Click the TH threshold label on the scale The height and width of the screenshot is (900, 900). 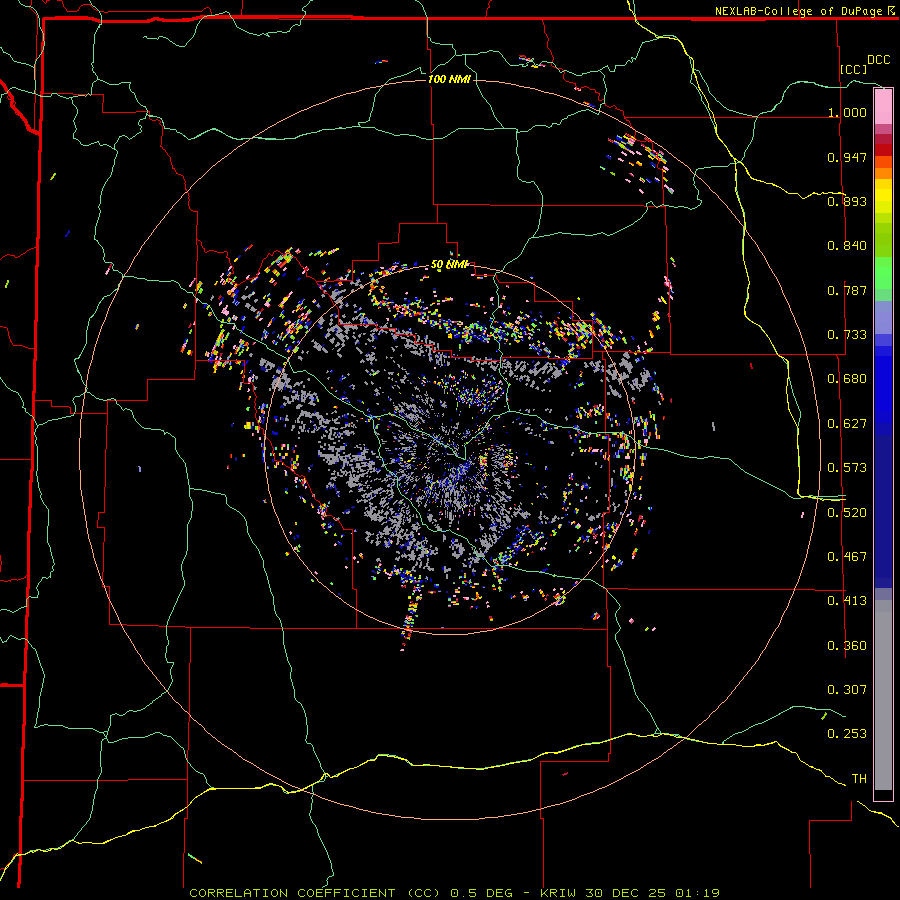tap(859, 779)
